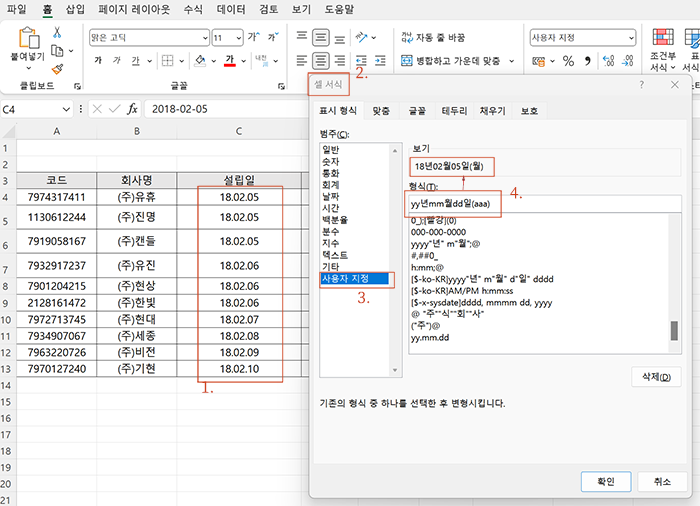Screen dimensions: 700x506
Task: Click the accounting number format icon
Action: (x=539, y=61)
